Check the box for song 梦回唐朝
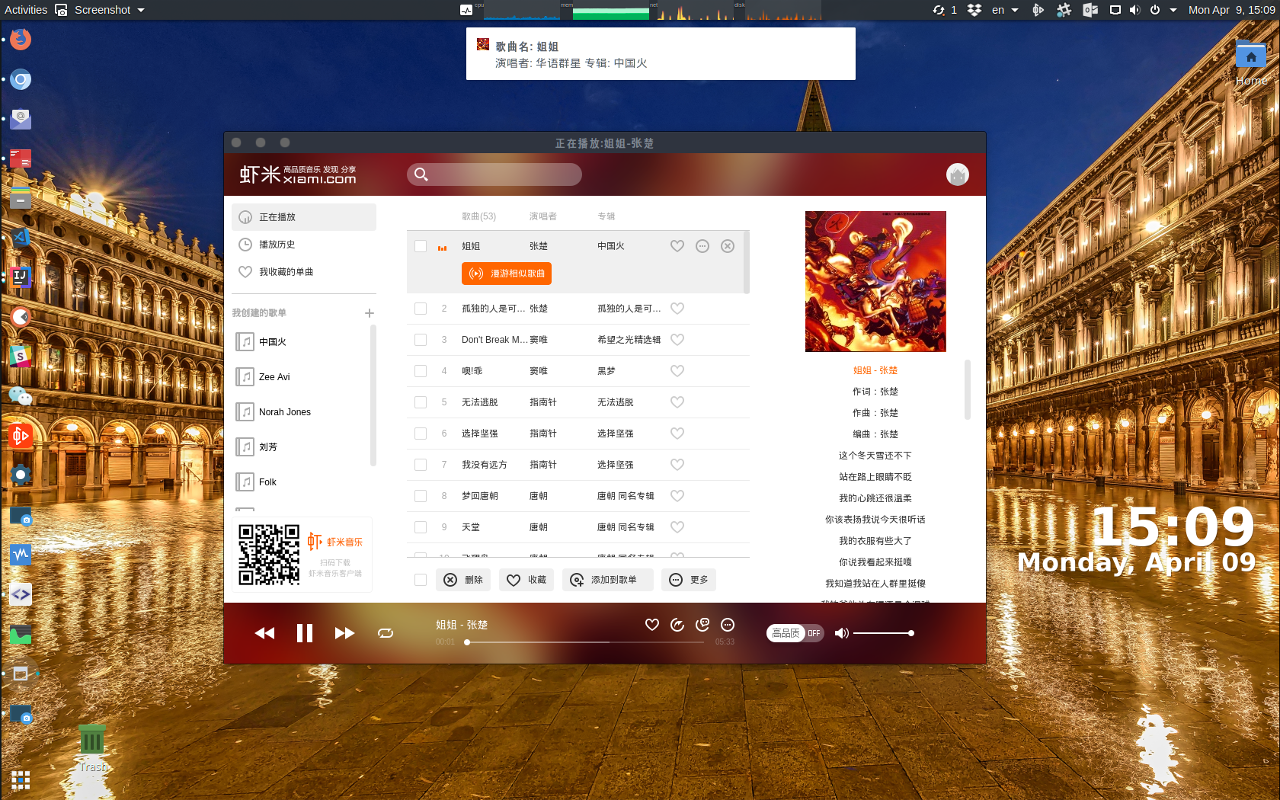The image size is (1280, 800). coord(421,496)
